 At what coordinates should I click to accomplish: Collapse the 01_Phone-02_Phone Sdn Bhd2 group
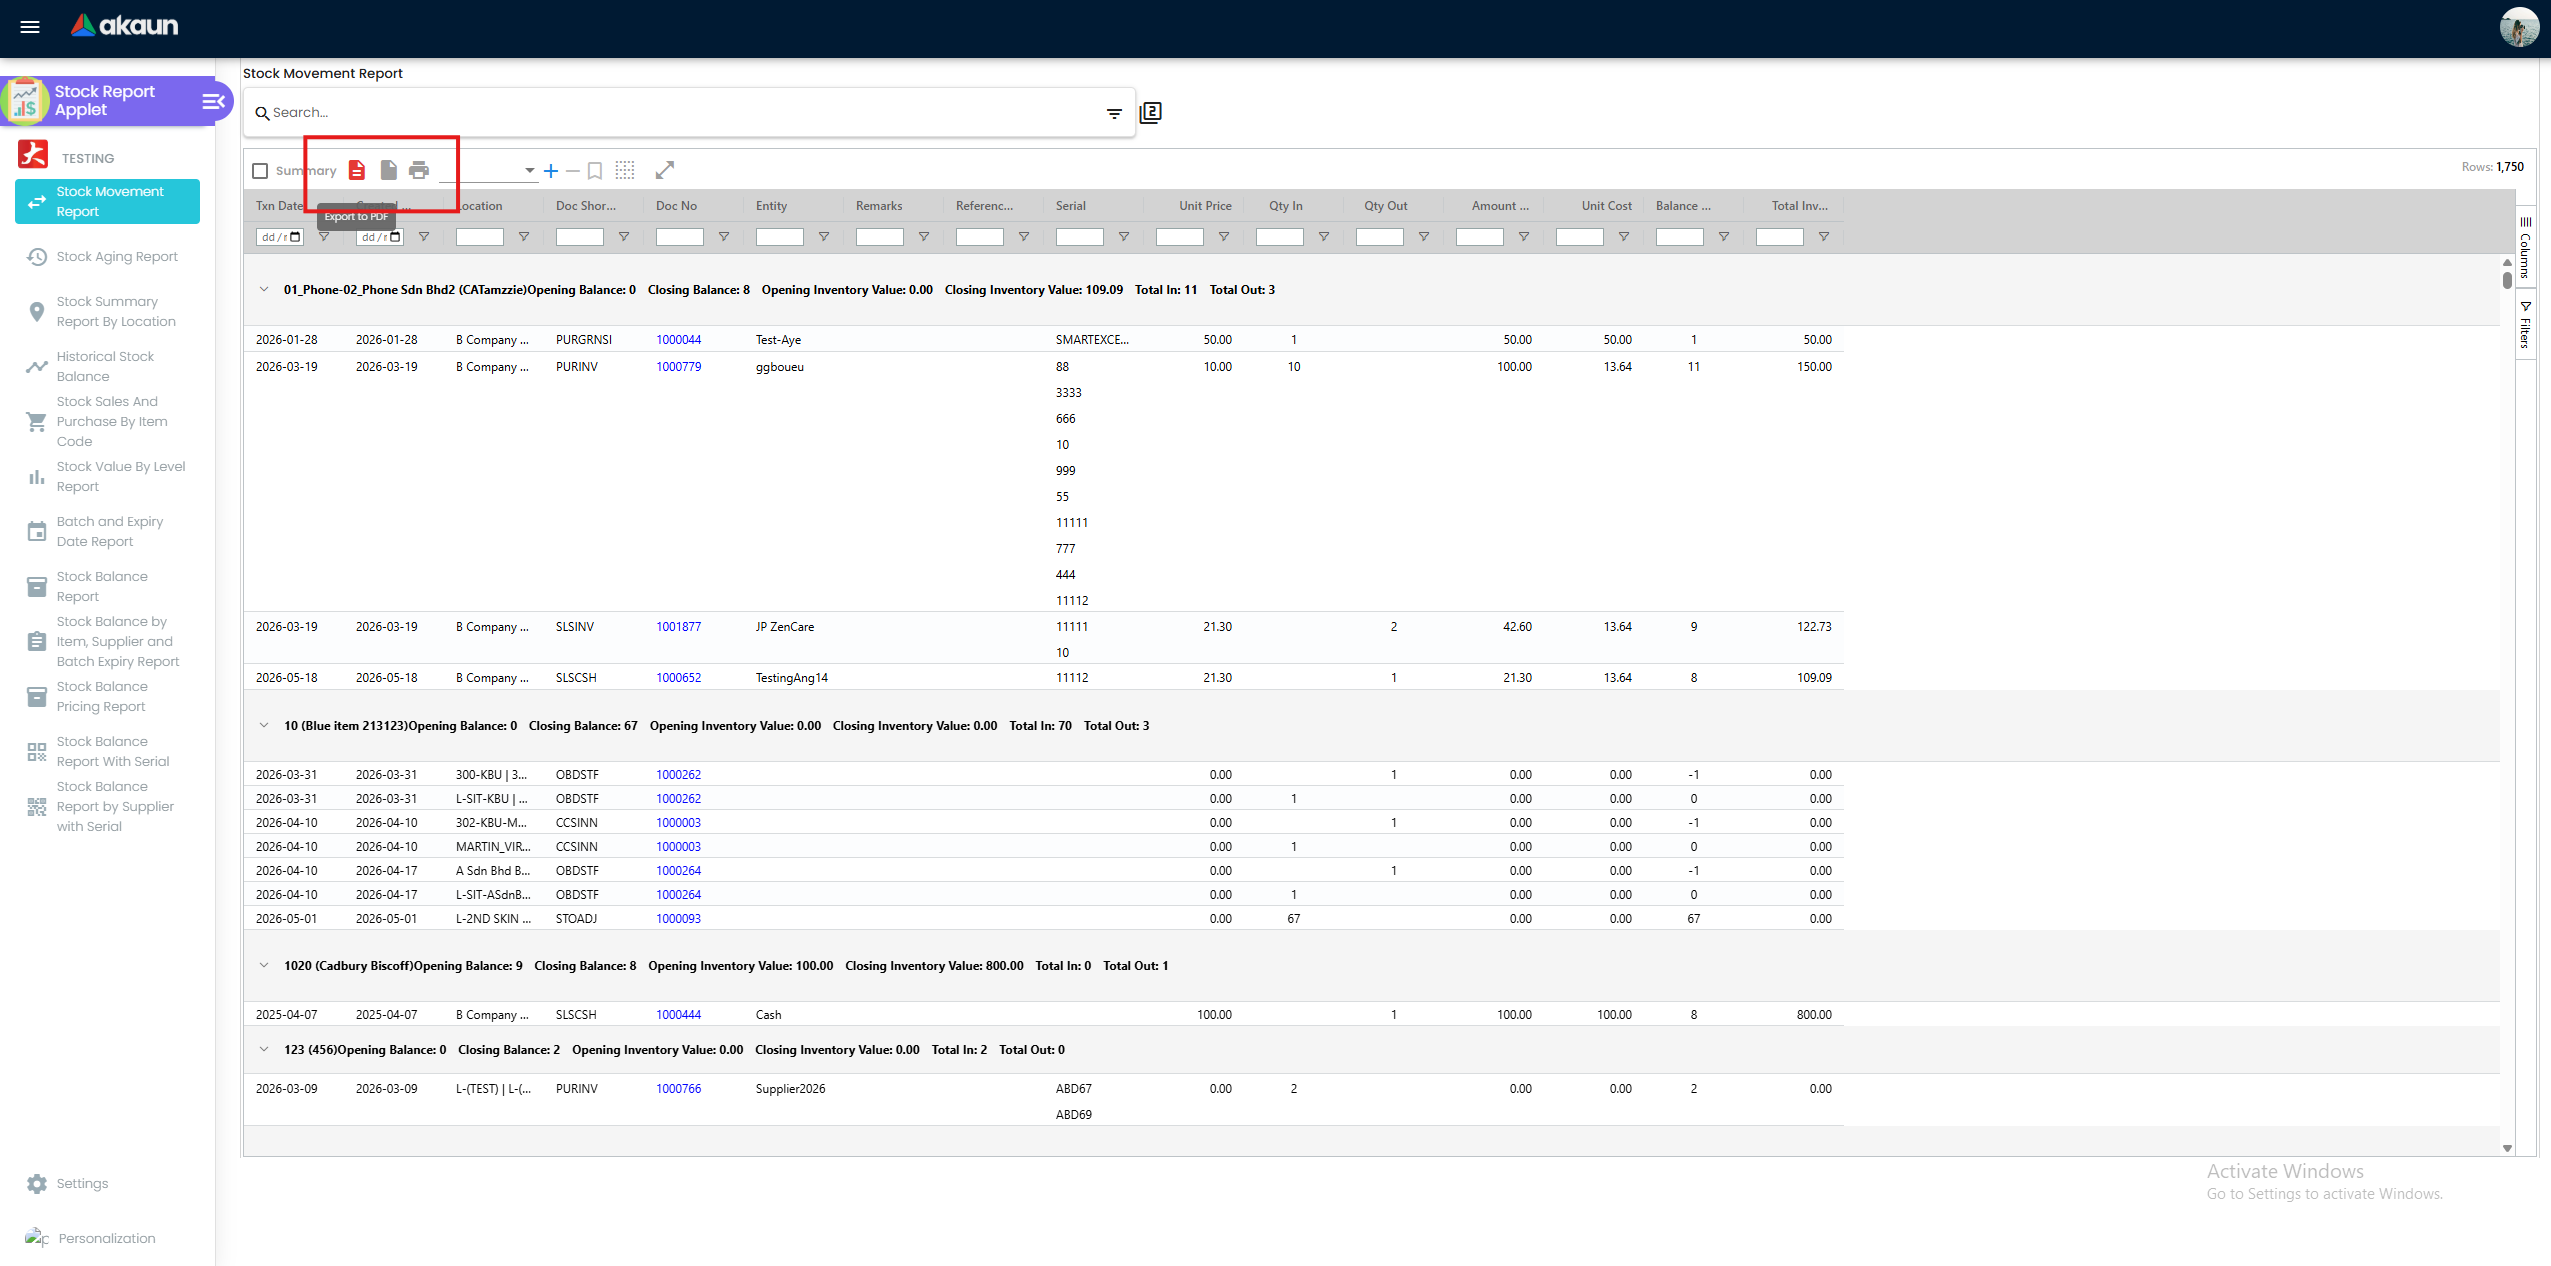click(x=264, y=290)
